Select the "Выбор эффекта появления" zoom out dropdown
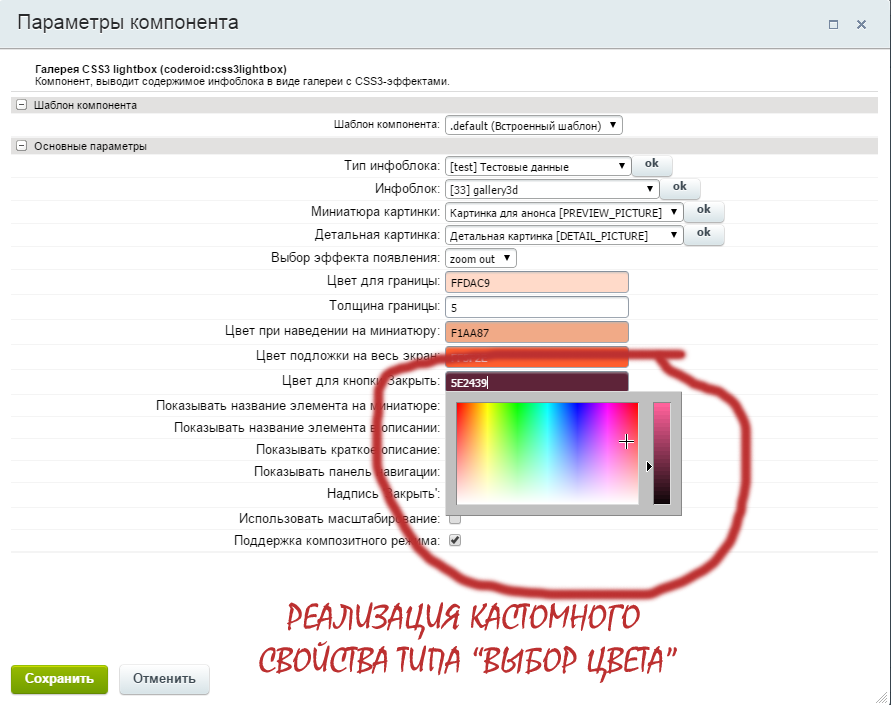The height and width of the screenshot is (705, 891). pyautogui.click(x=481, y=258)
